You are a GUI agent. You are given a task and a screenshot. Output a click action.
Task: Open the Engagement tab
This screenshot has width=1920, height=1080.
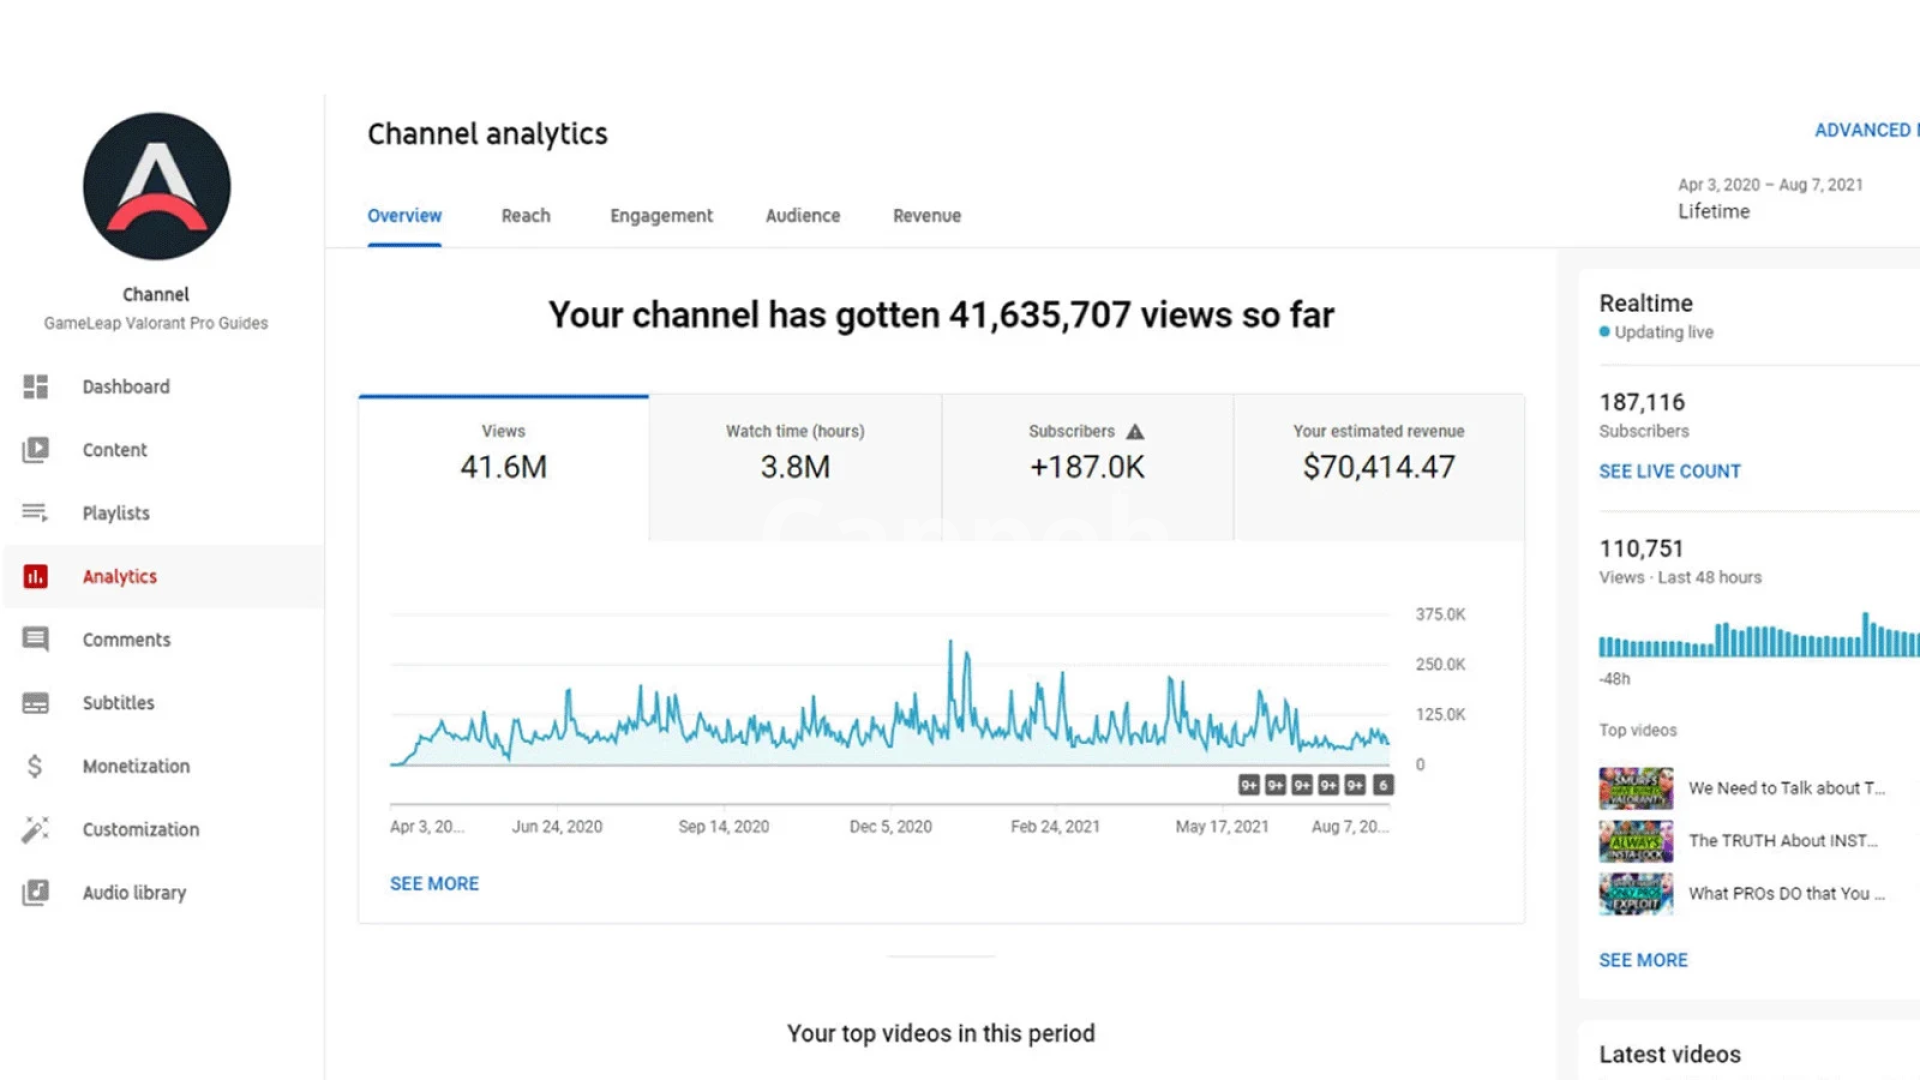pos(661,216)
